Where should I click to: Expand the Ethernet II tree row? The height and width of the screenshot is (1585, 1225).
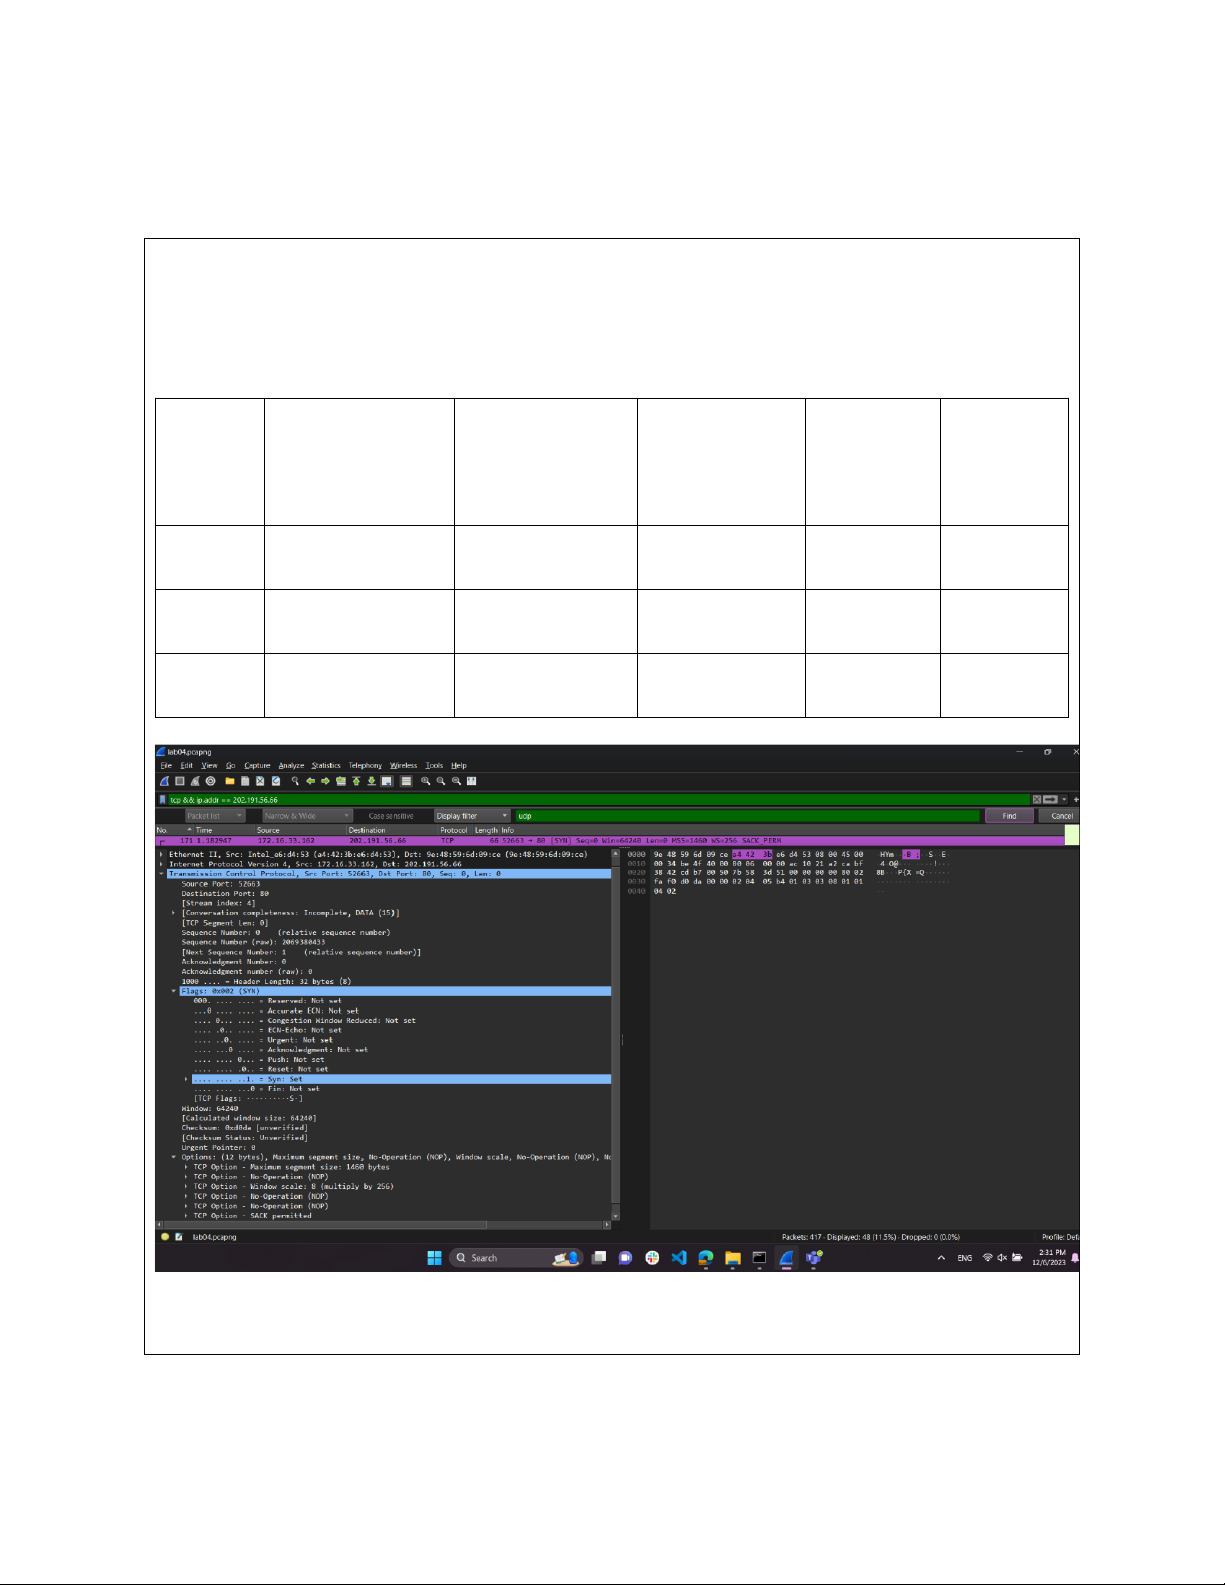162,855
